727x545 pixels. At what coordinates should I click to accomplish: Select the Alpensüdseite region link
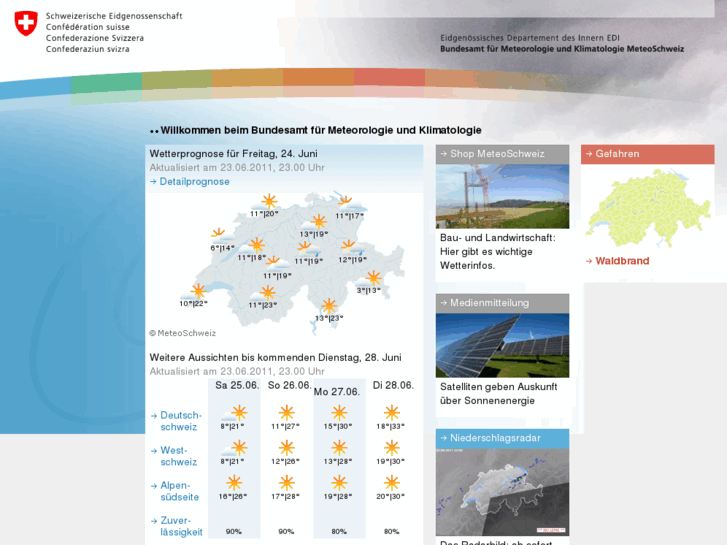(175, 491)
